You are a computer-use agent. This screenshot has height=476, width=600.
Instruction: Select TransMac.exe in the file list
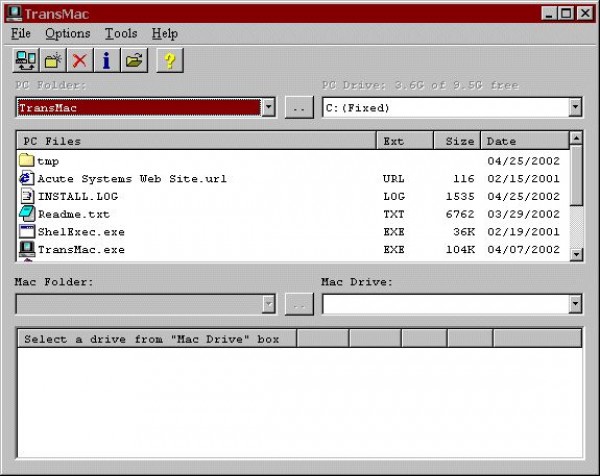80,250
